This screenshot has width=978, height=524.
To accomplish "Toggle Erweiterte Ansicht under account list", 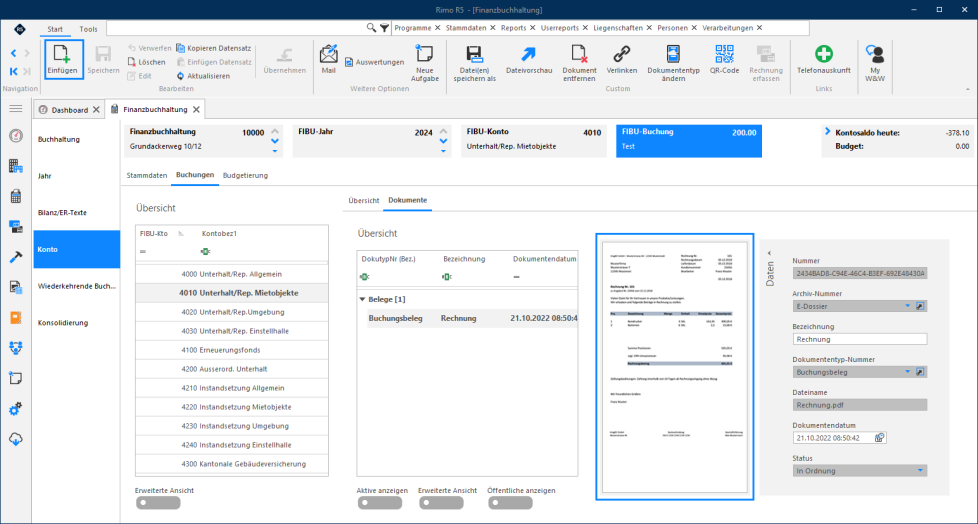I will (x=158, y=502).
